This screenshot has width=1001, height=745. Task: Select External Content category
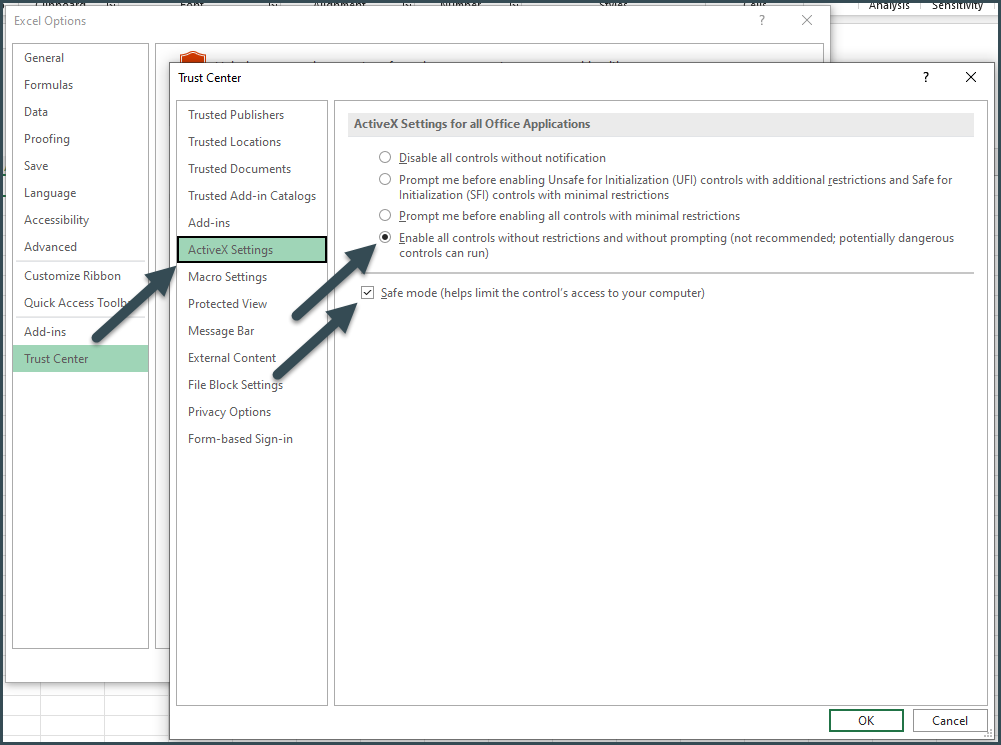tap(231, 357)
